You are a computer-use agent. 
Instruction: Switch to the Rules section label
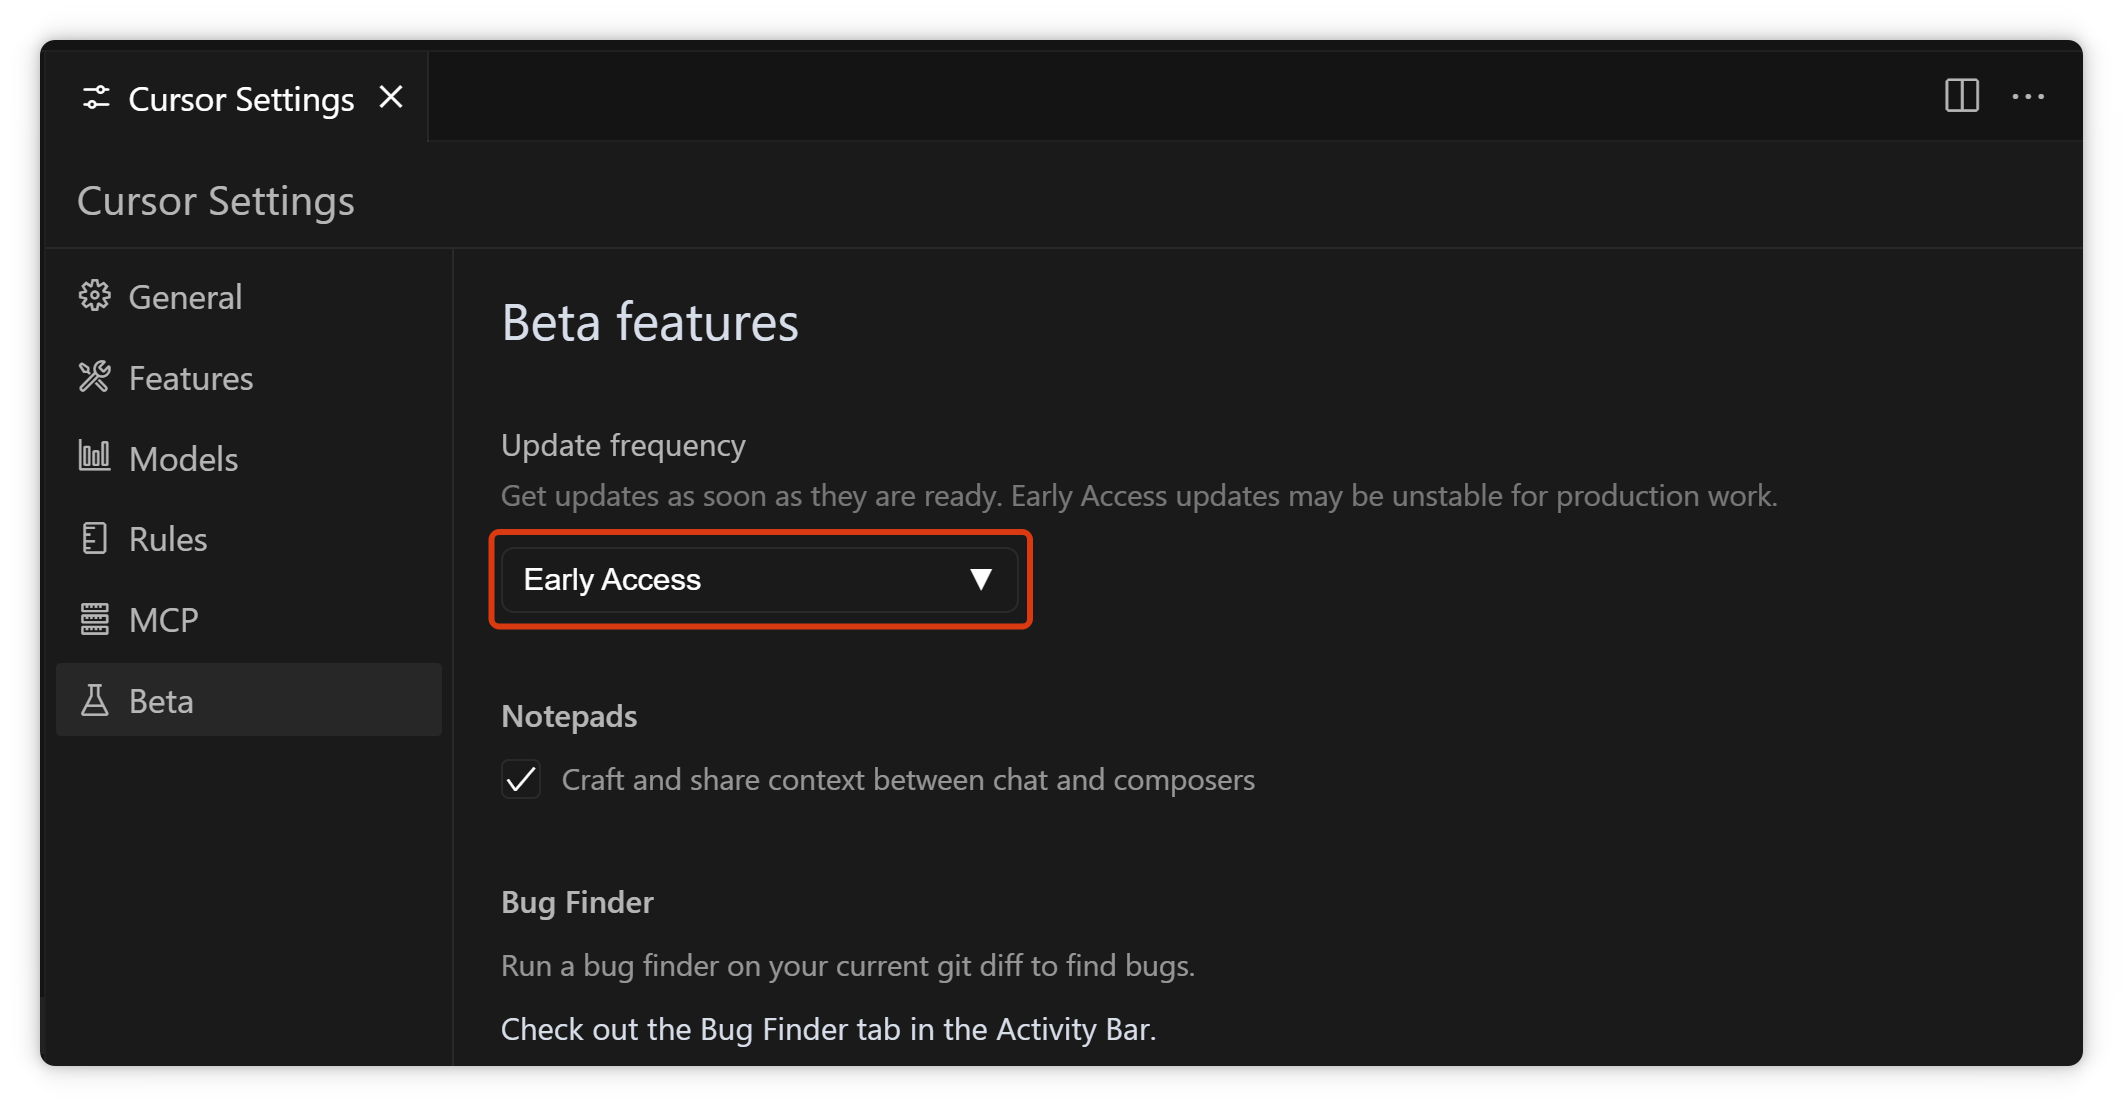click(168, 539)
